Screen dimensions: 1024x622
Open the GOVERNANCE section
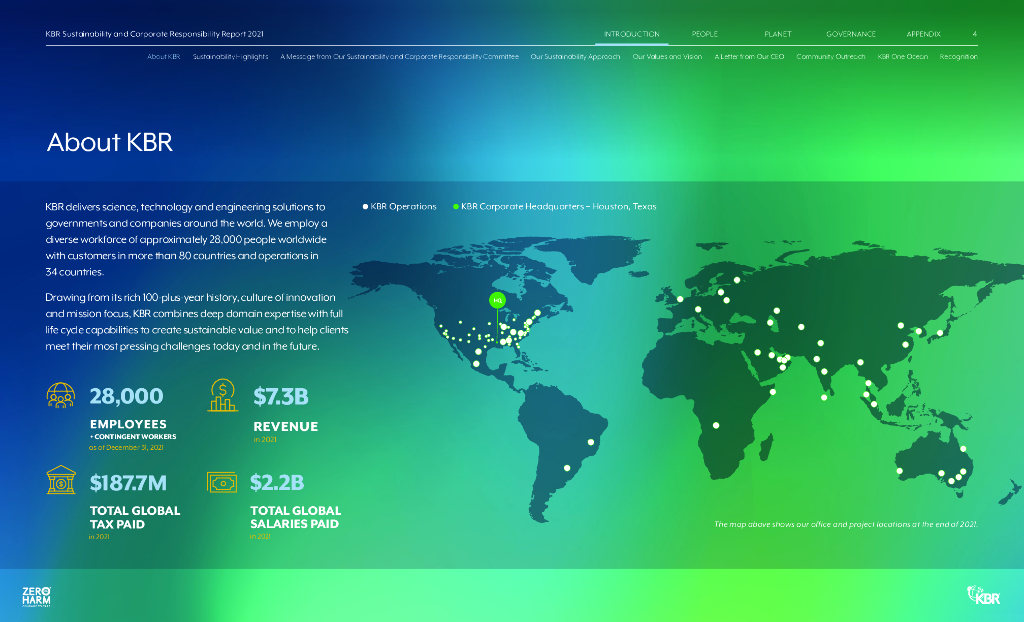851,34
